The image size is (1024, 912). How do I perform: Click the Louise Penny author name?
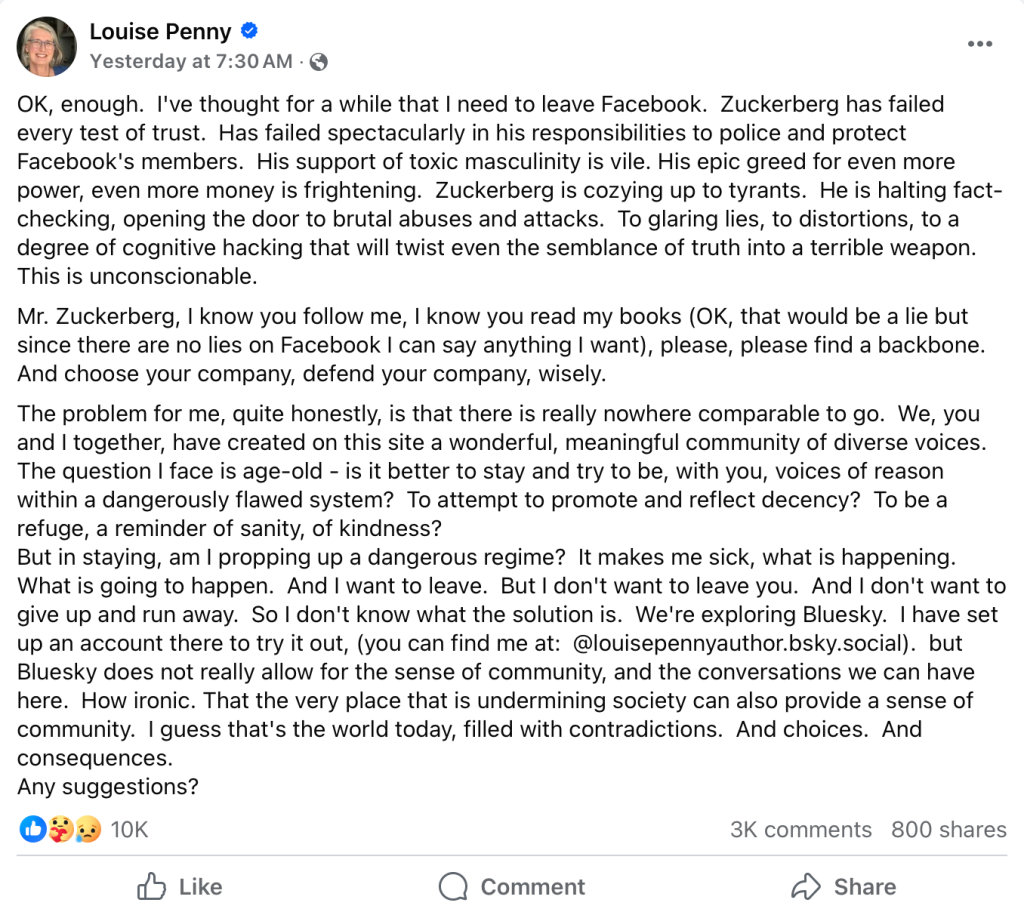(160, 32)
